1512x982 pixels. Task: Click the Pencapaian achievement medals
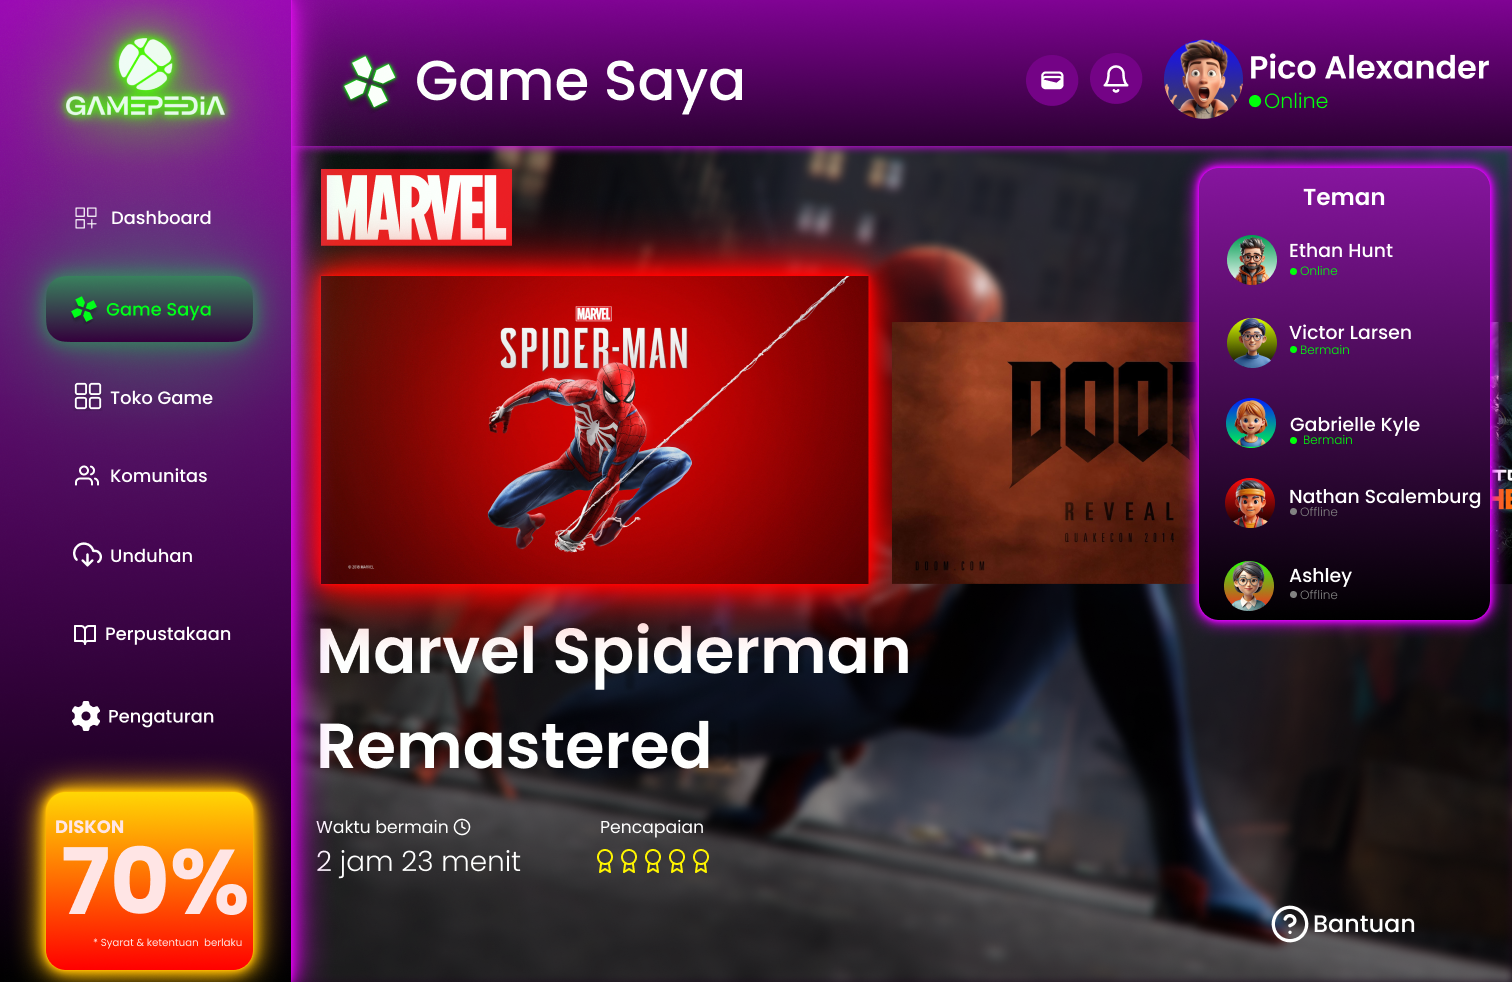[653, 861]
